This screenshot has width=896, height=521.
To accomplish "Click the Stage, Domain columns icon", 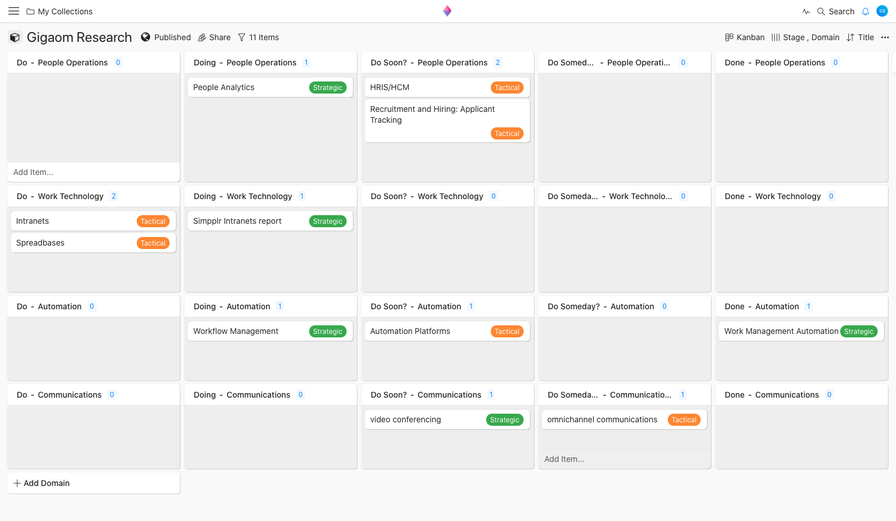I will pyautogui.click(x=775, y=37).
